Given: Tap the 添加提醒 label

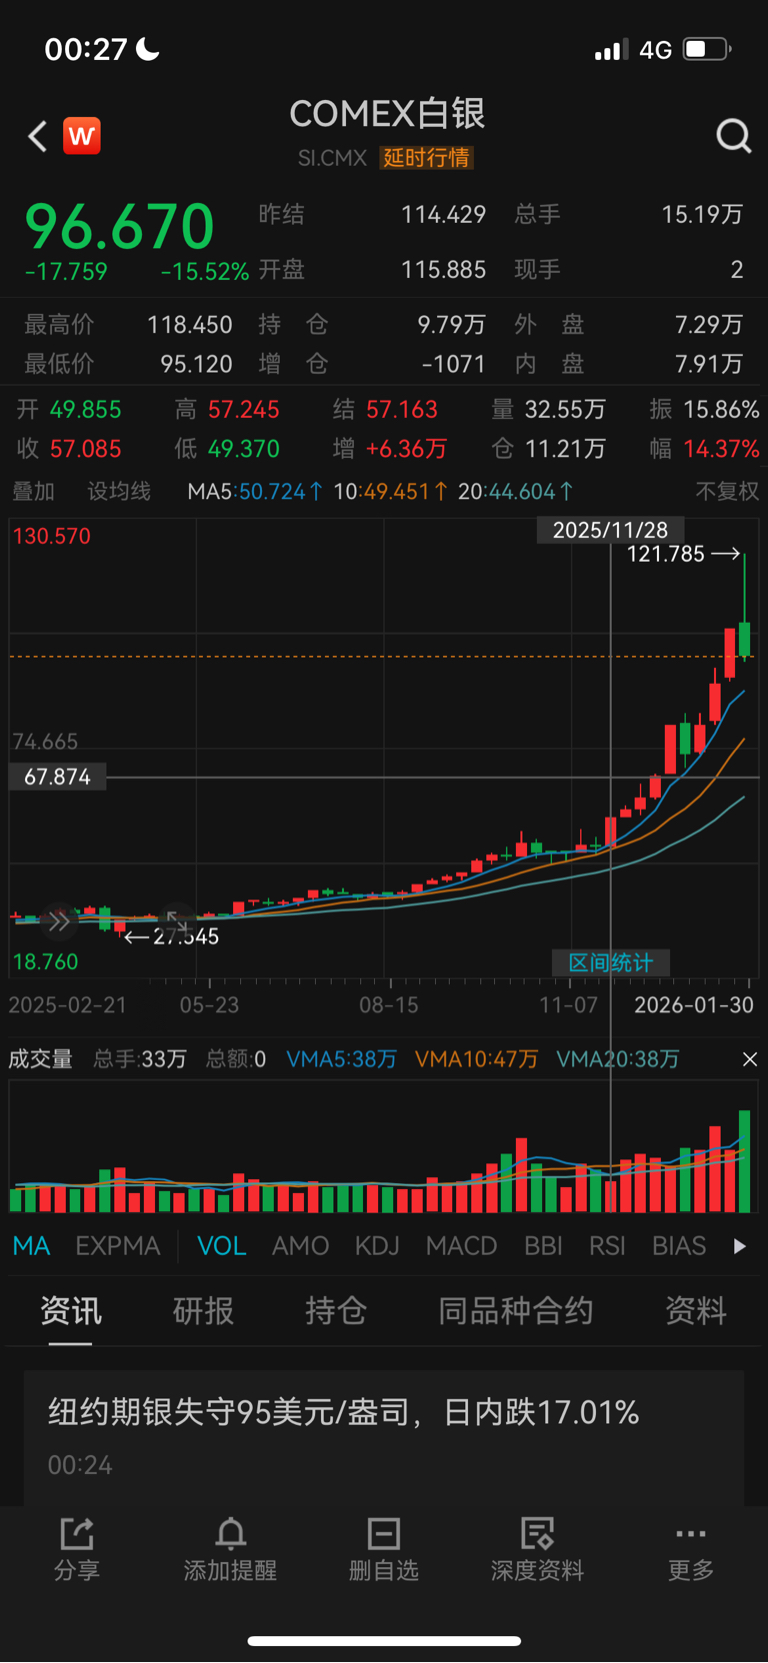Looking at the screenshot, I should point(230,1570).
